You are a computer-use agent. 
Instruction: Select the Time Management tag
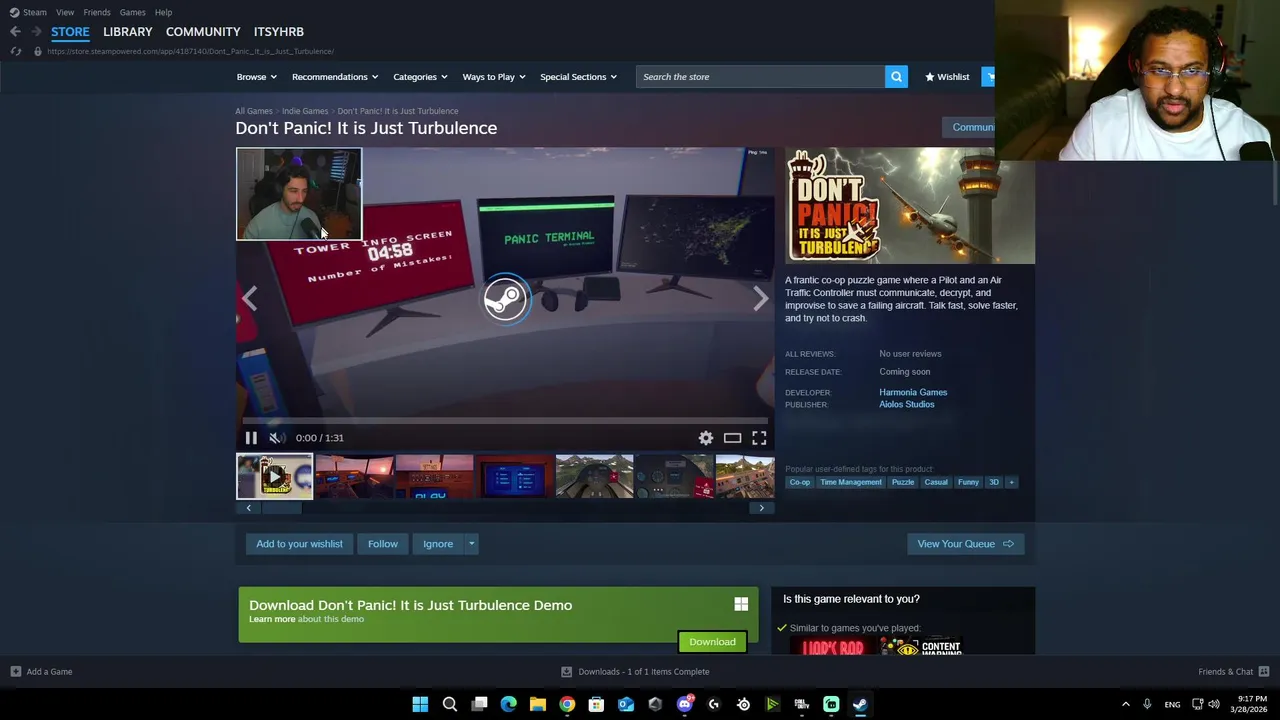pos(851,482)
